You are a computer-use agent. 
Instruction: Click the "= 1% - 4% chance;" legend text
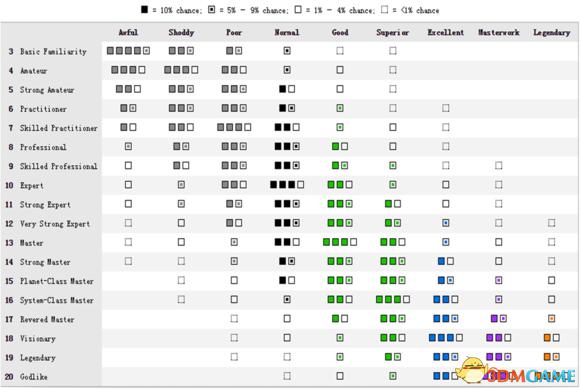pyautogui.click(x=340, y=10)
